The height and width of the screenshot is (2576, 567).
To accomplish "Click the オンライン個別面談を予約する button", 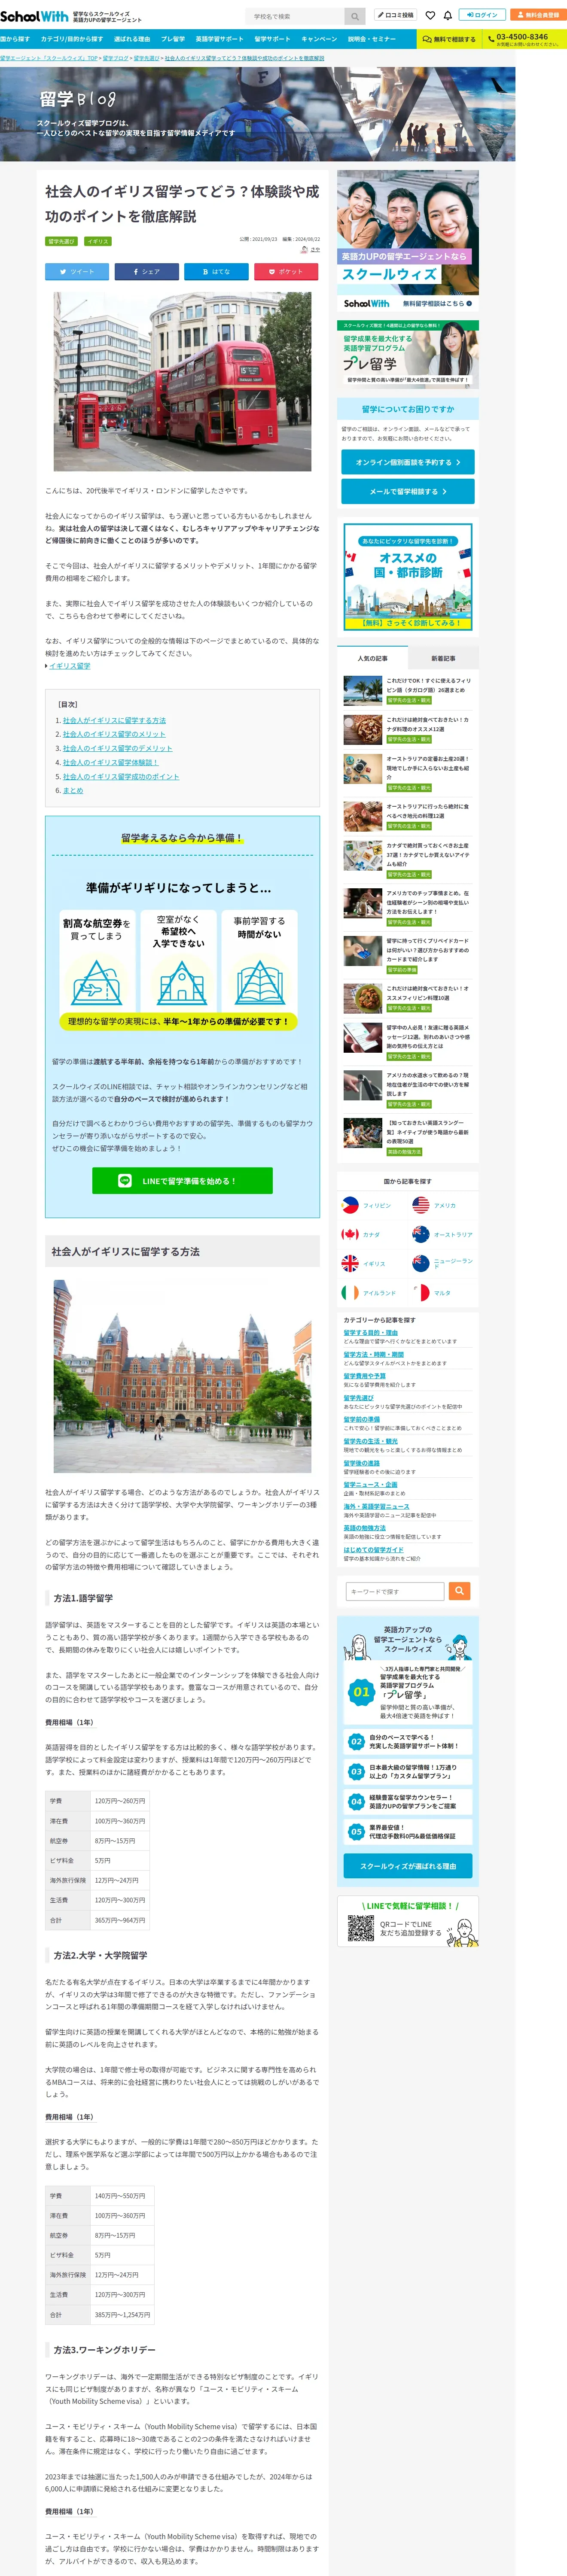I will pos(408,462).
